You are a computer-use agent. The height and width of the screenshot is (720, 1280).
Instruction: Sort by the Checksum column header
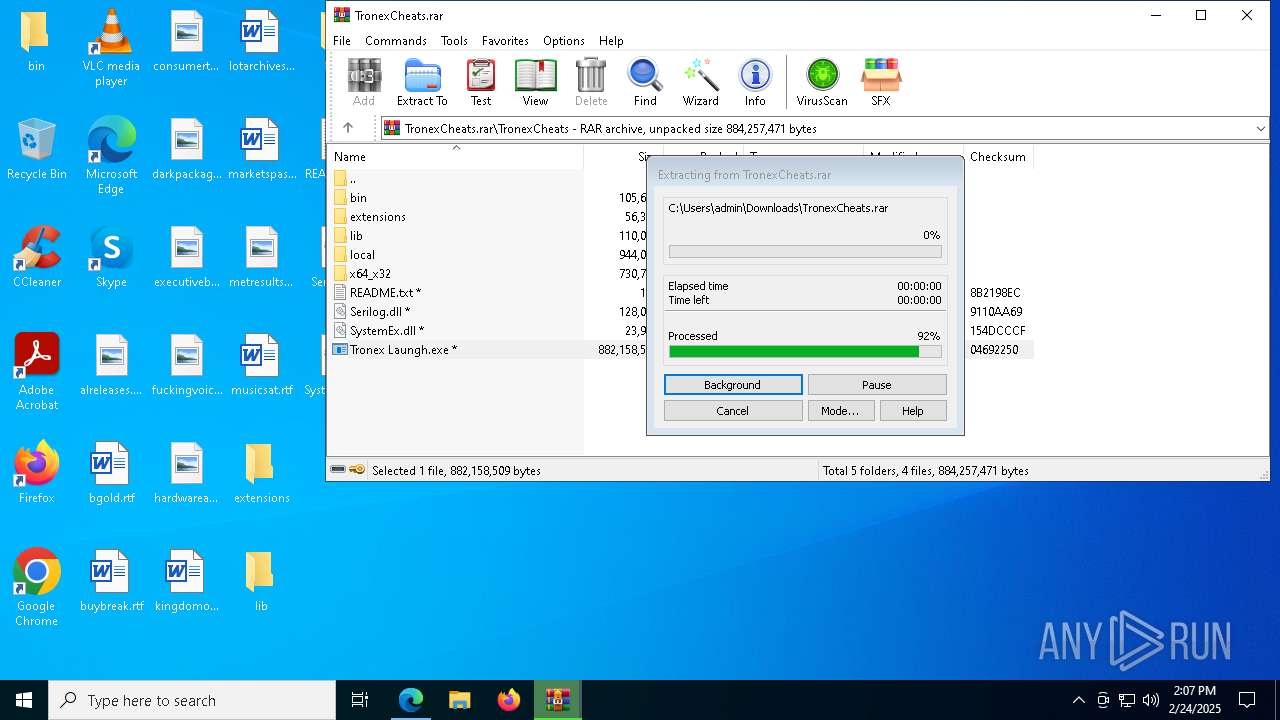(998, 157)
